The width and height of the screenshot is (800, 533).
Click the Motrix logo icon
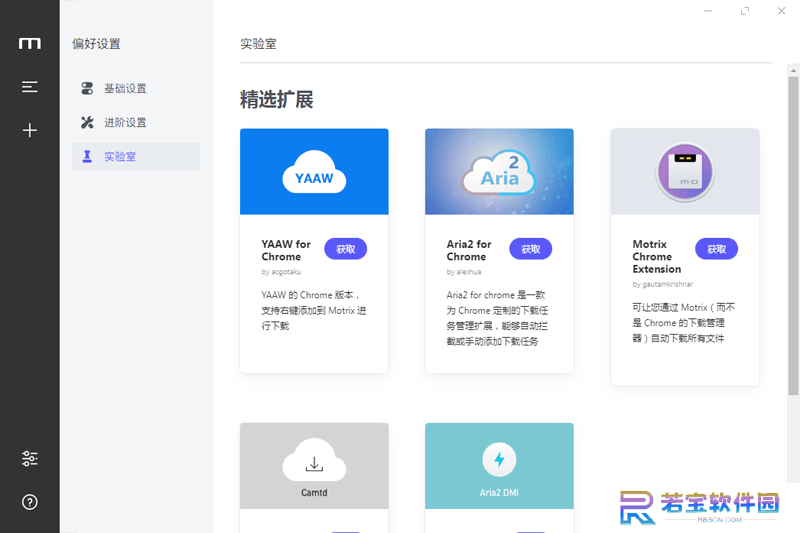pyautogui.click(x=30, y=43)
